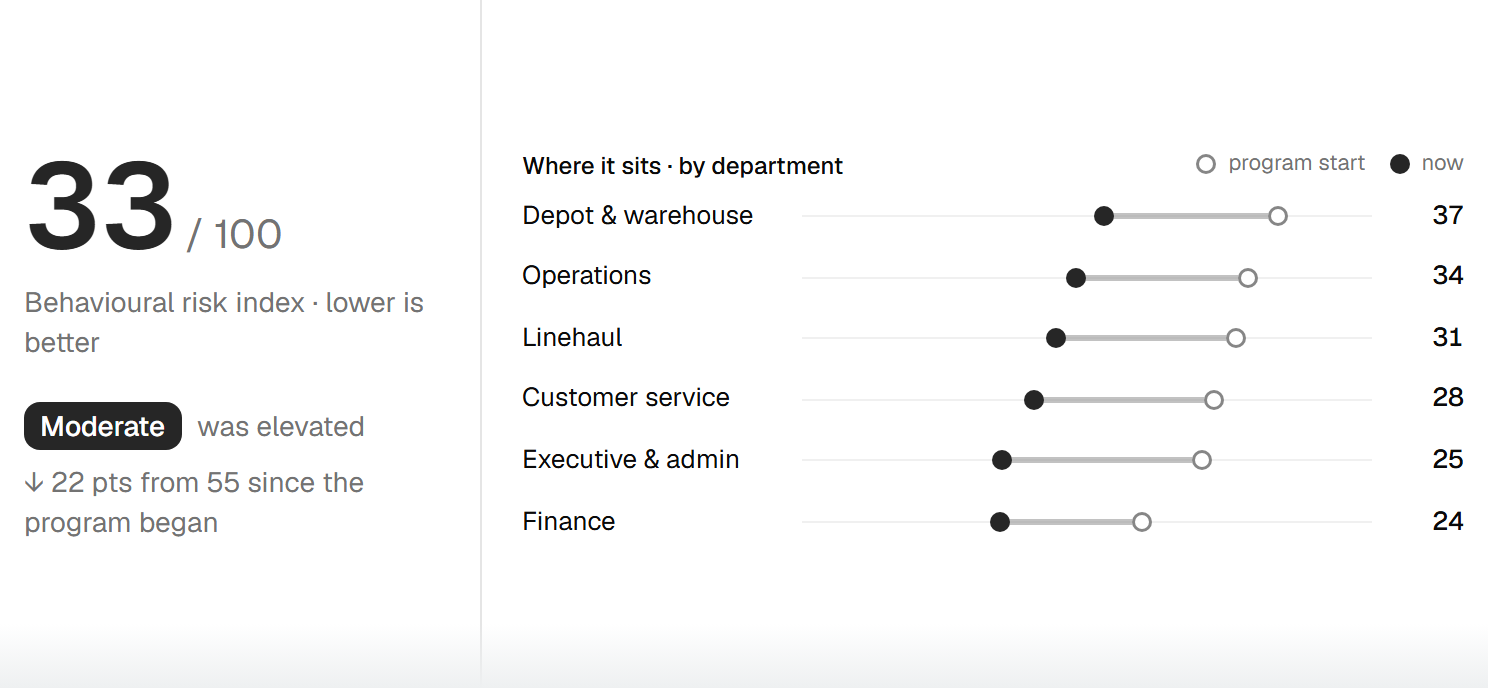Click the down arrow beside 22 pts
The image size is (1488, 688).
tap(34, 482)
